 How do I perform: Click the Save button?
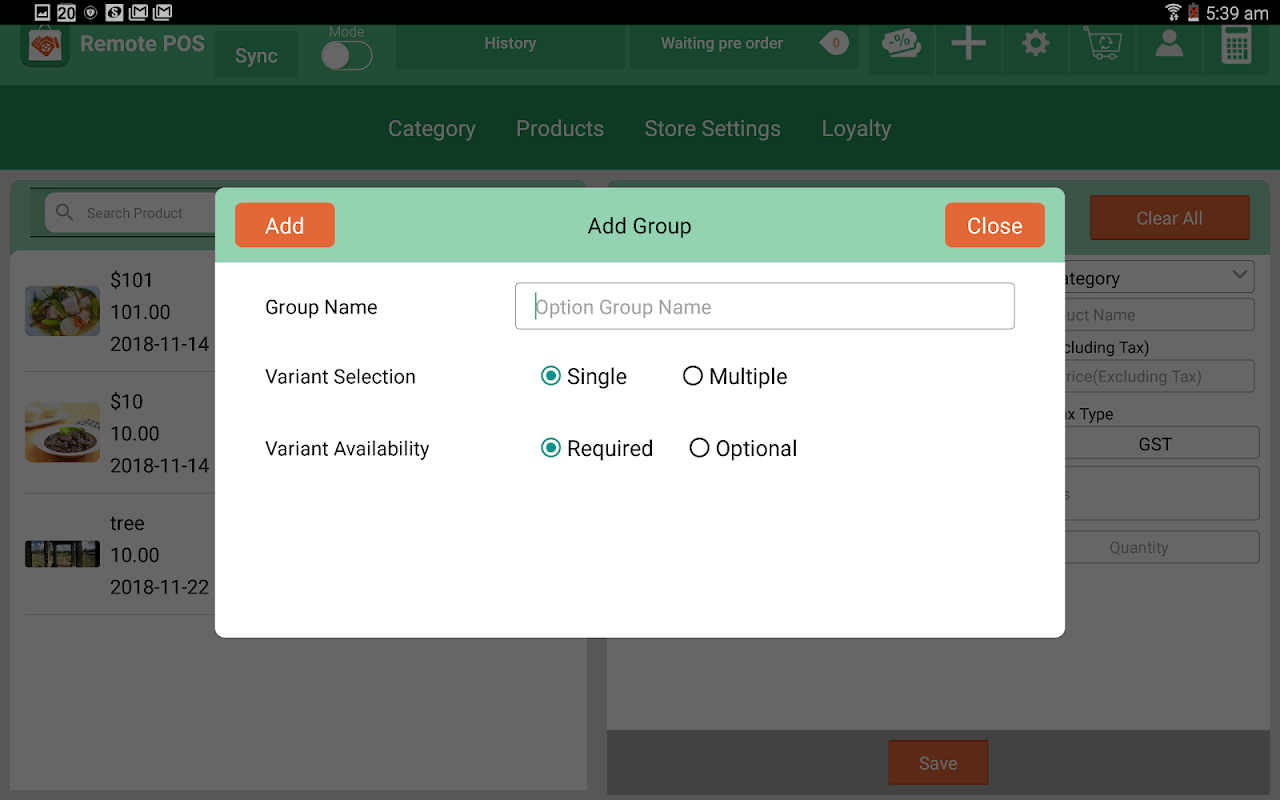pos(938,763)
